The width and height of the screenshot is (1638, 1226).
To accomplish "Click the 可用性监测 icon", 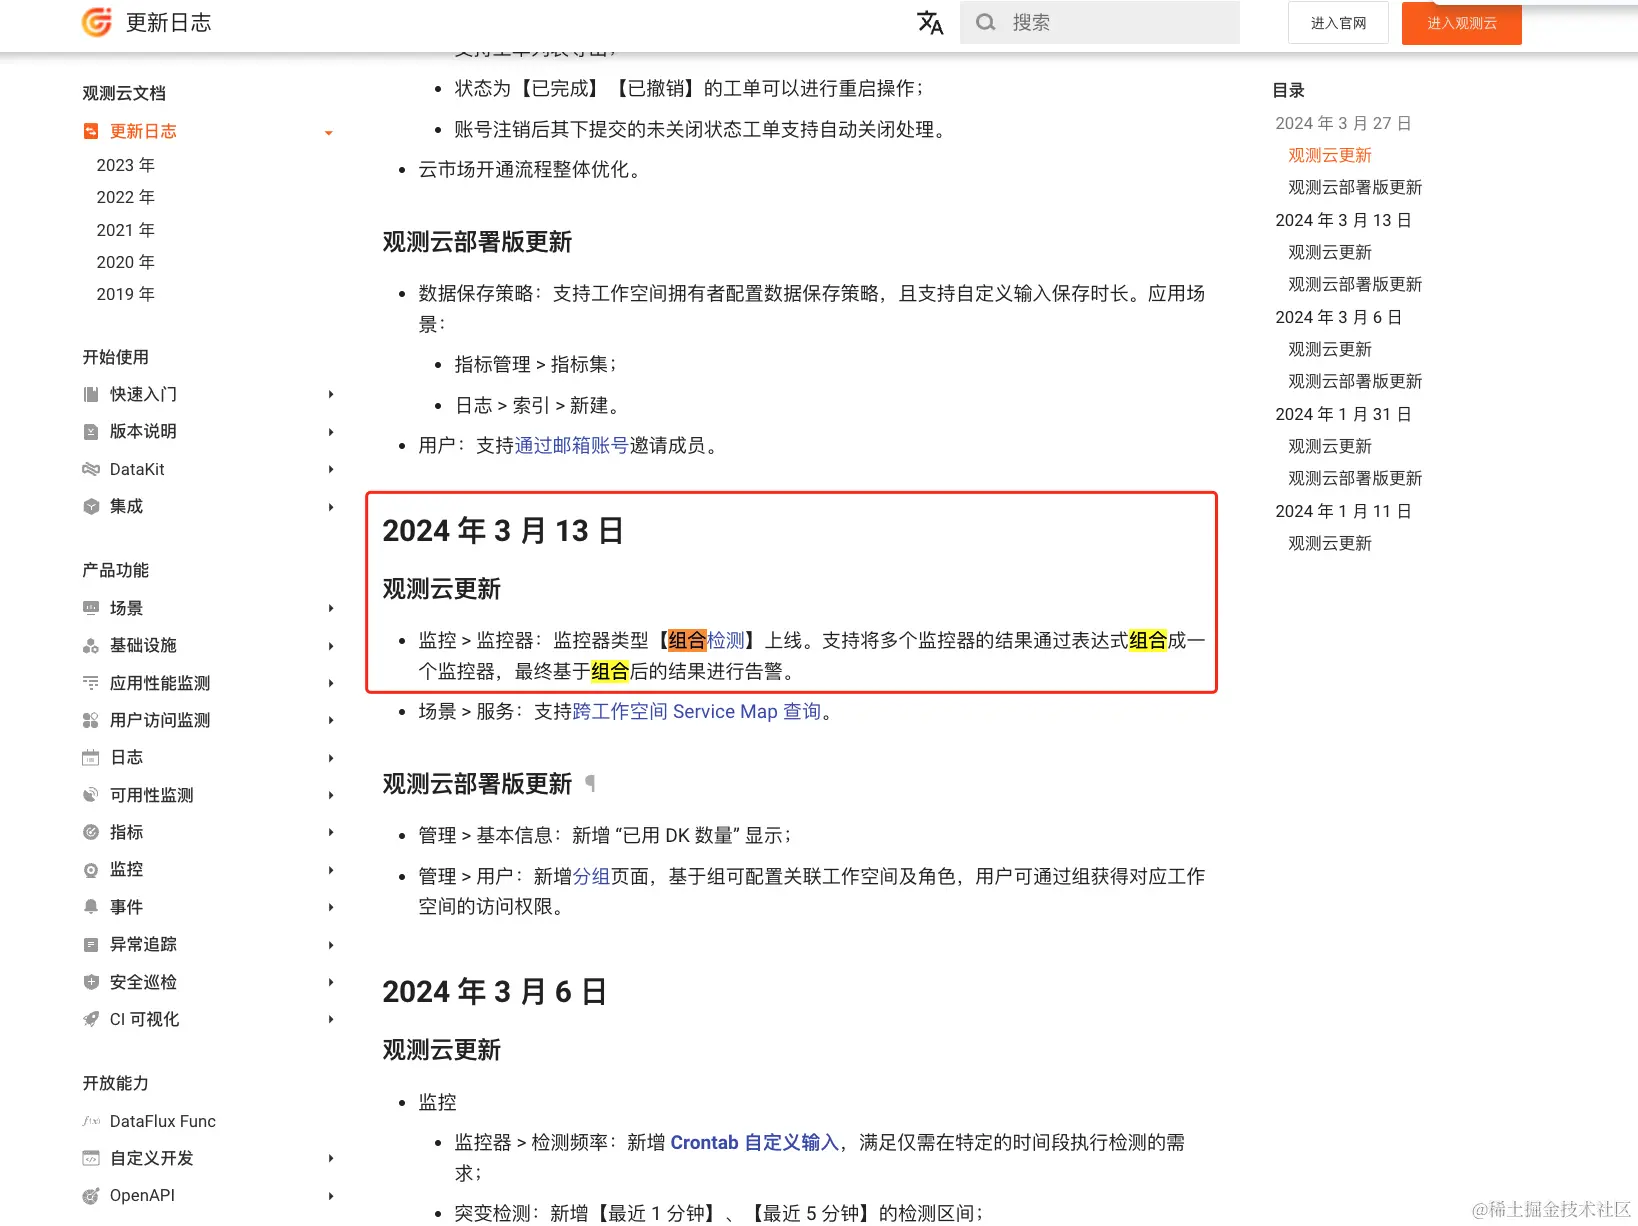I will (91, 795).
